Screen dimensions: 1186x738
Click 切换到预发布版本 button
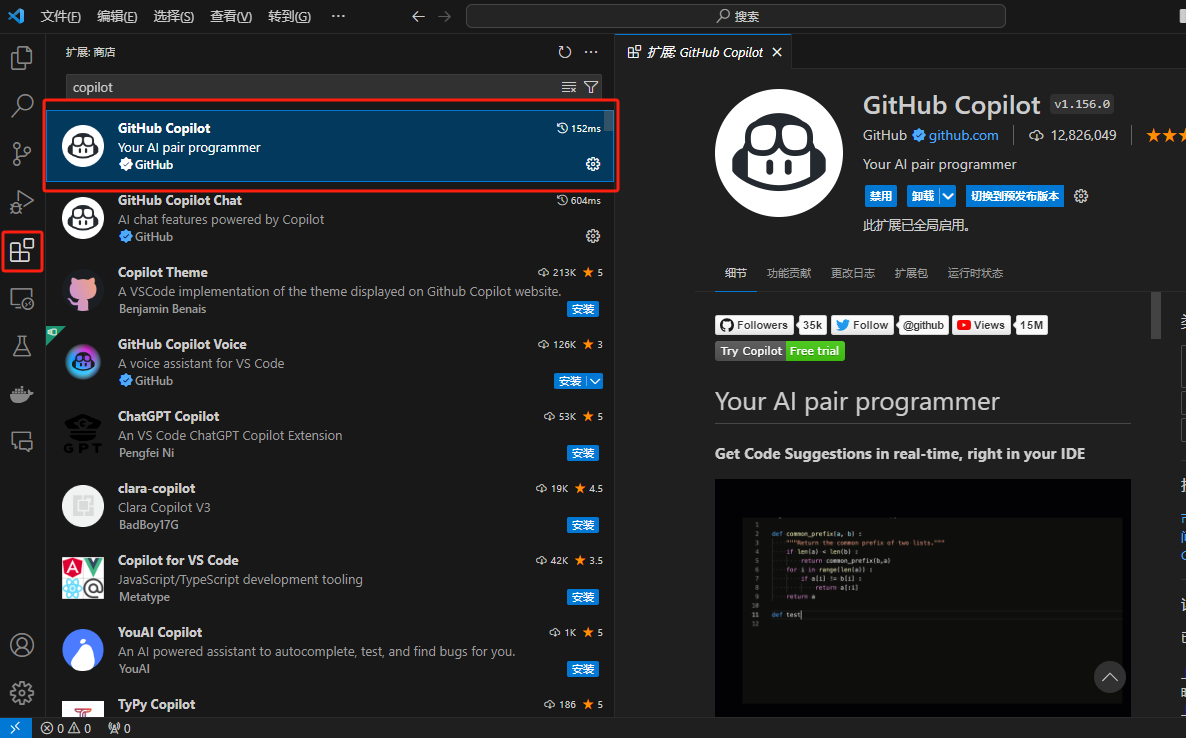pyautogui.click(x=1015, y=196)
